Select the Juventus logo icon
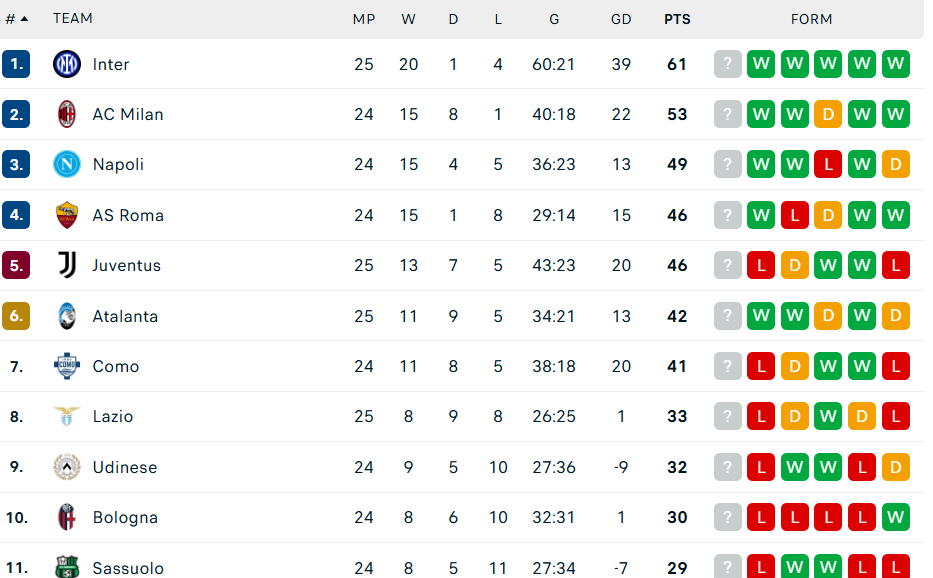This screenshot has width=933, height=578. pos(66,265)
